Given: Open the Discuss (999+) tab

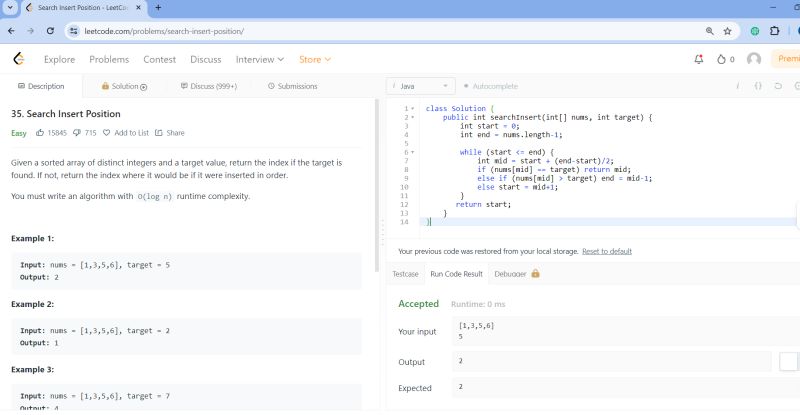Looking at the screenshot, I should click(x=207, y=86).
